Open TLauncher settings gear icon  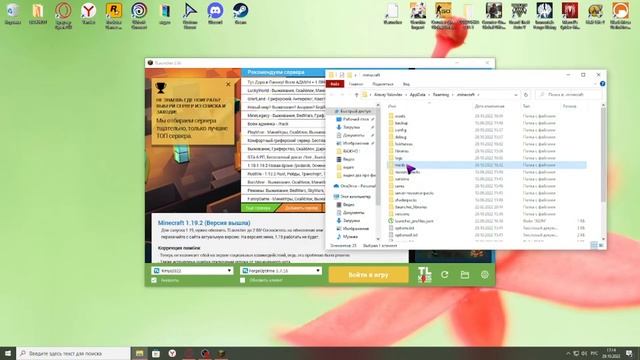(x=484, y=275)
